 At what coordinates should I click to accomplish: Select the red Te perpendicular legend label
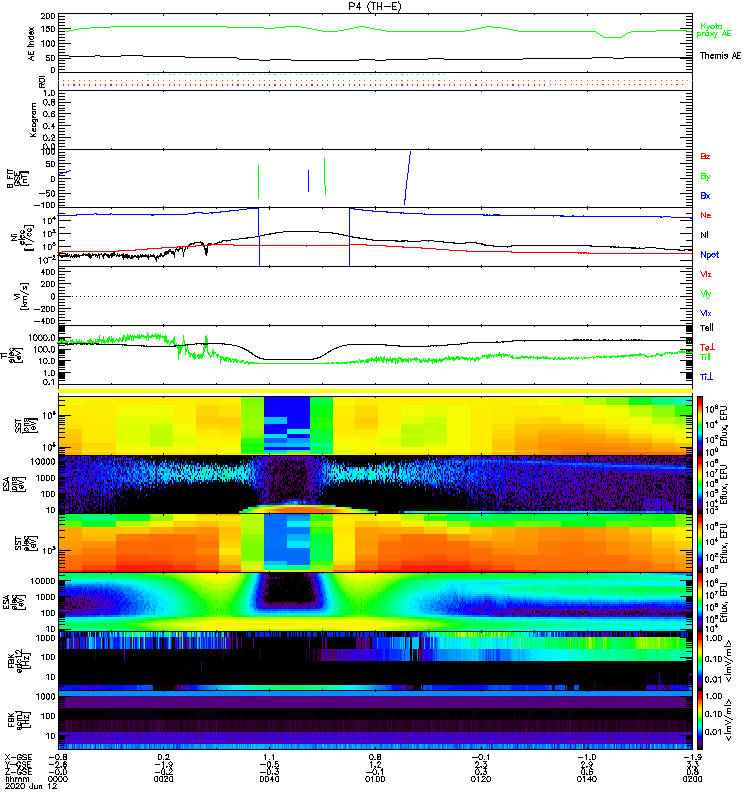click(707, 347)
